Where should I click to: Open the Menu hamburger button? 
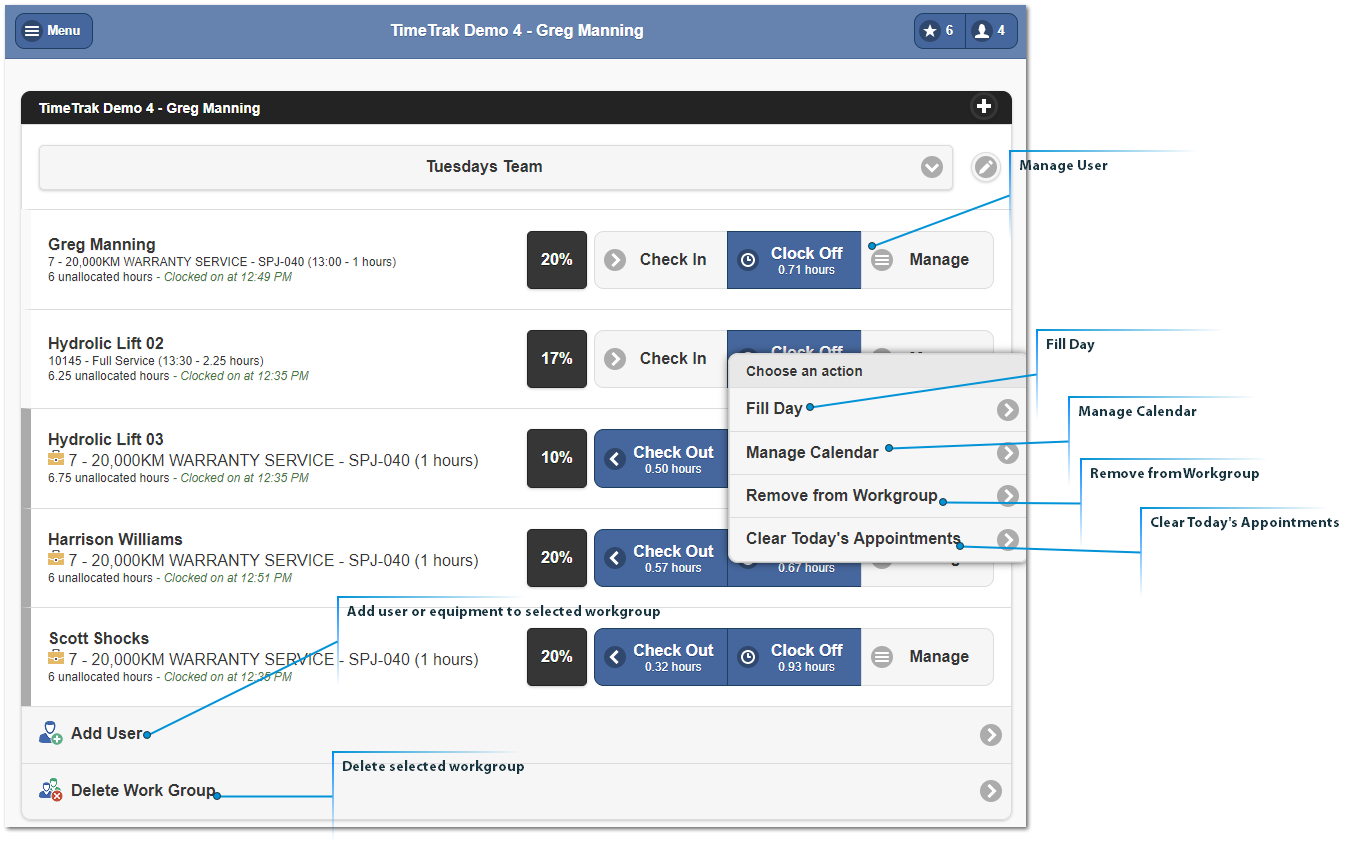click(54, 31)
